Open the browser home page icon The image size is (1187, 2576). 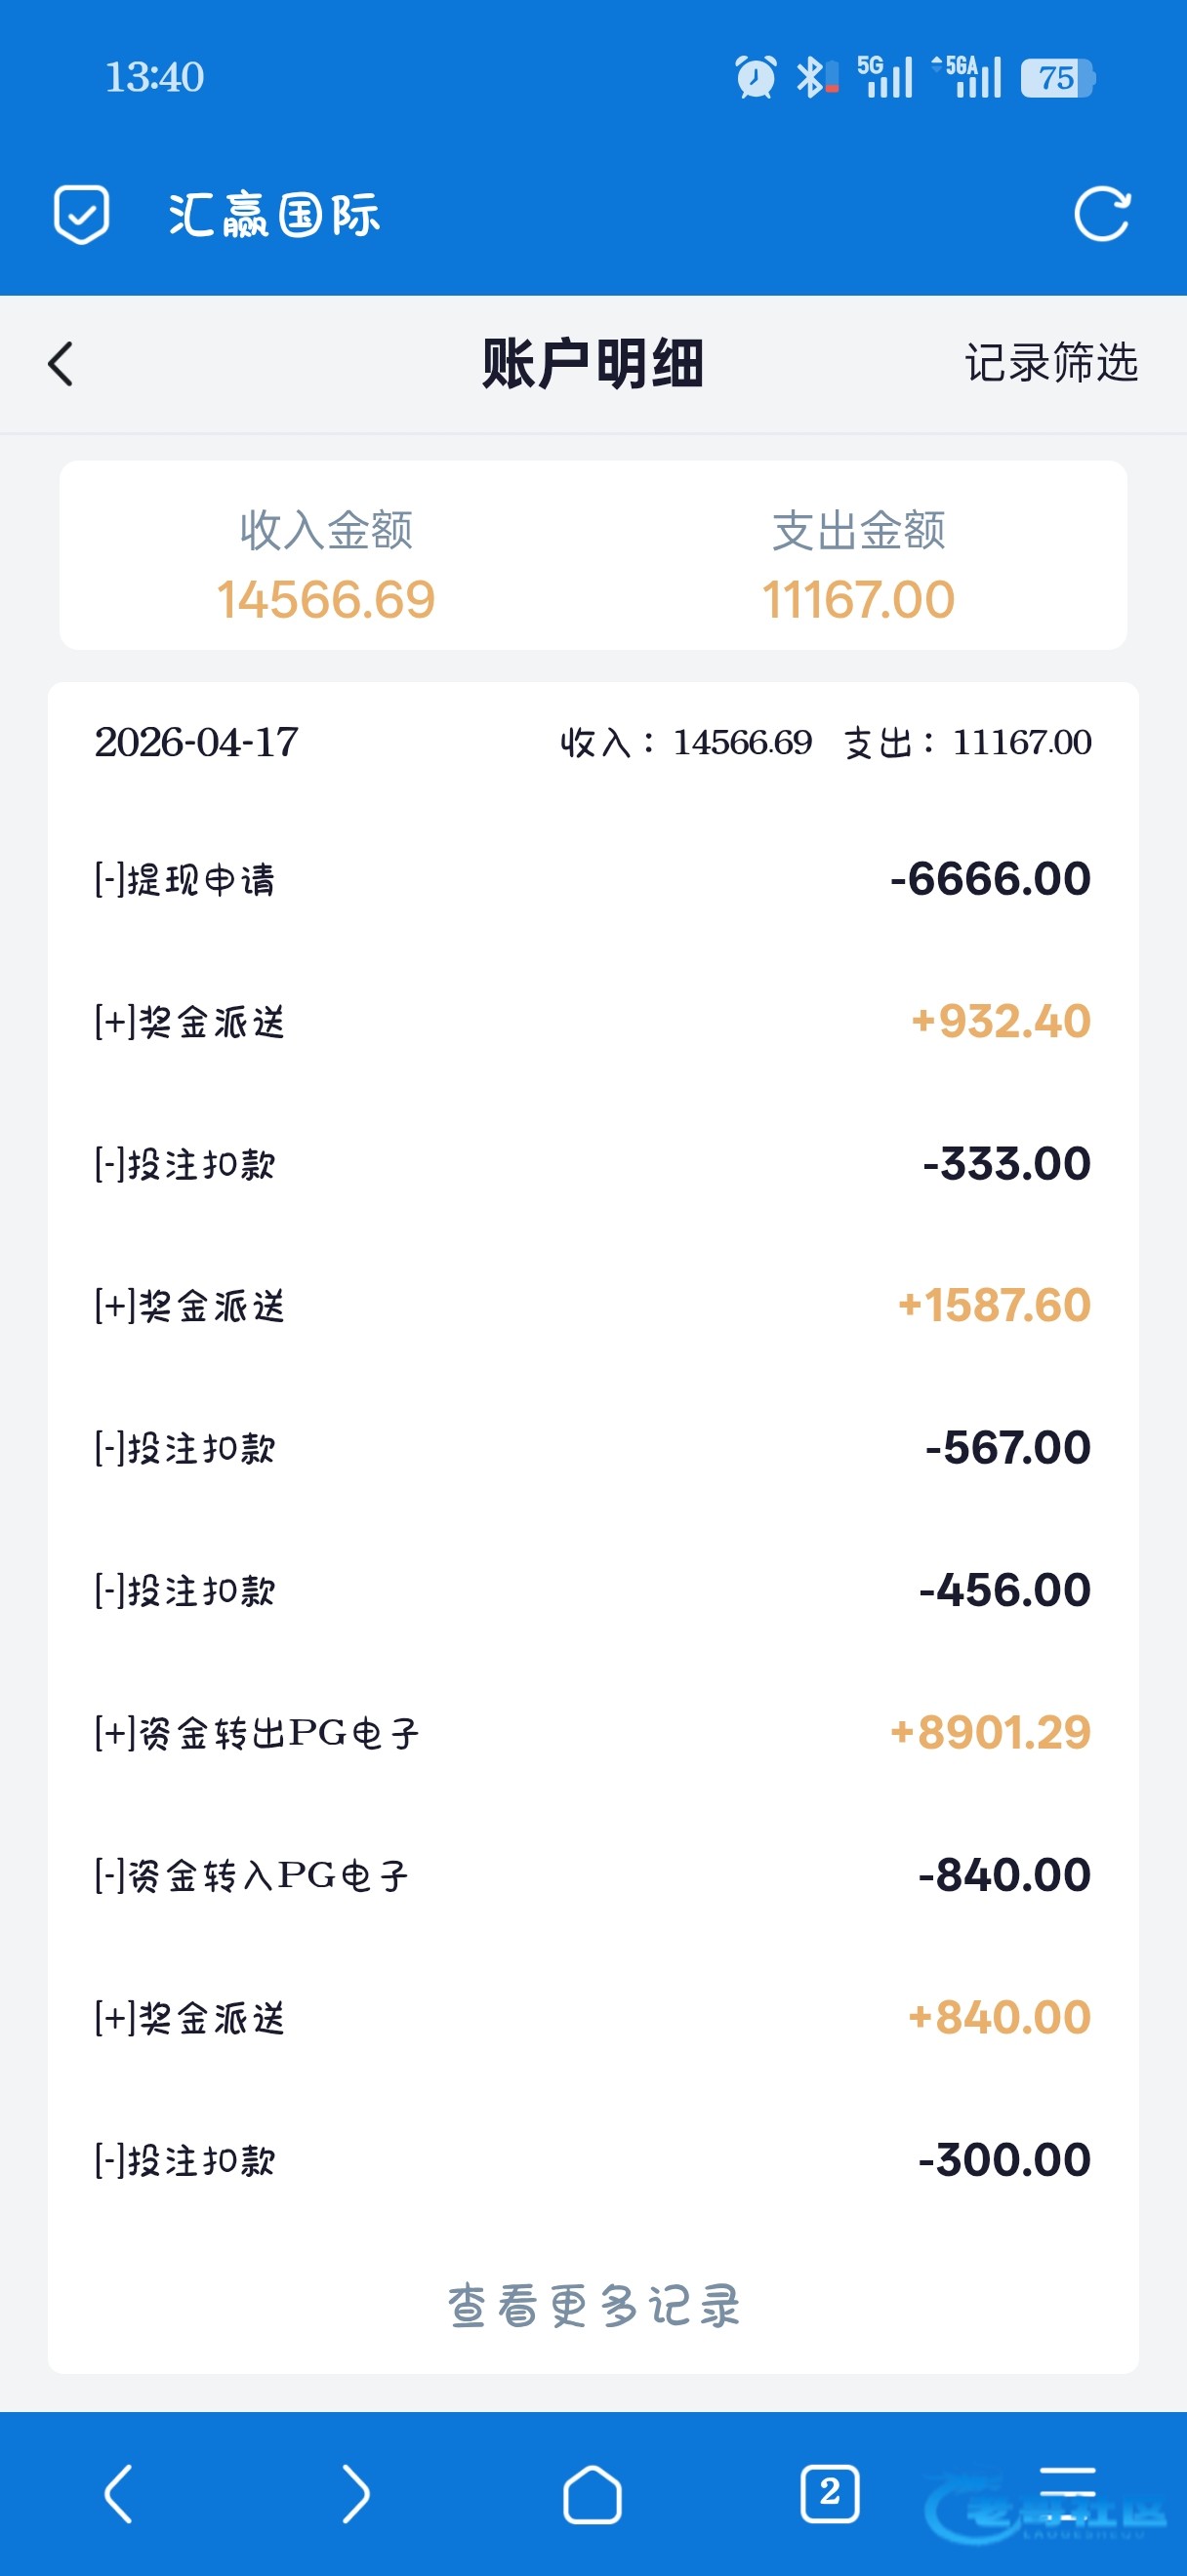point(592,2494)
